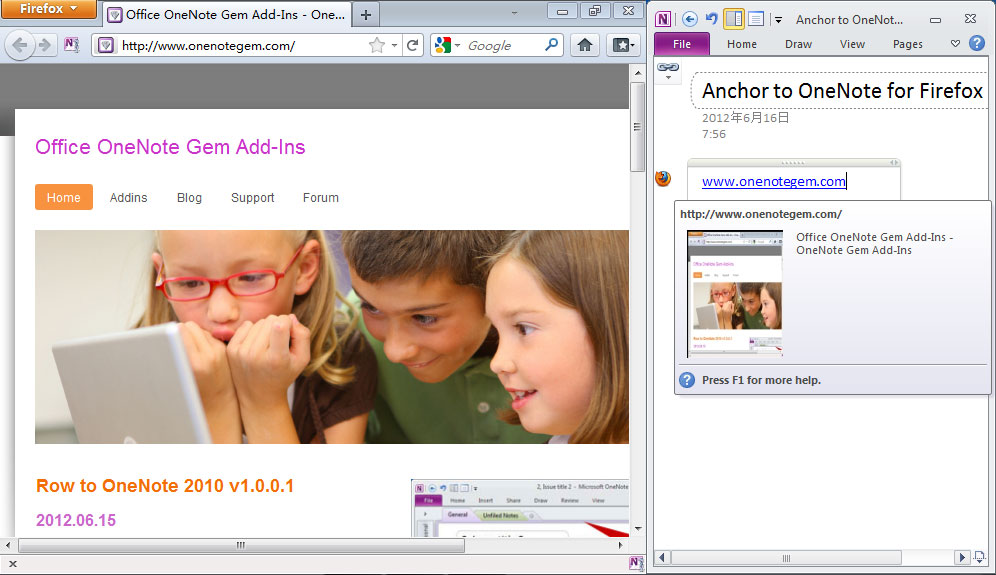Click the 2012.06.15 article date
996x575 pixels.
click(x=76, y=520)
